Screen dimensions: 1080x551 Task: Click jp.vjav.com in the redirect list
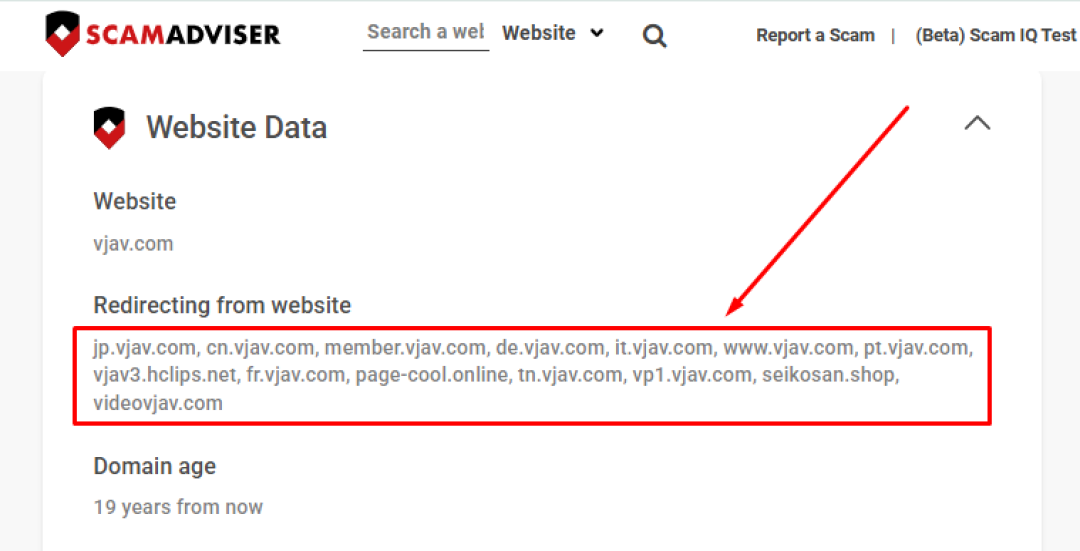143,348
